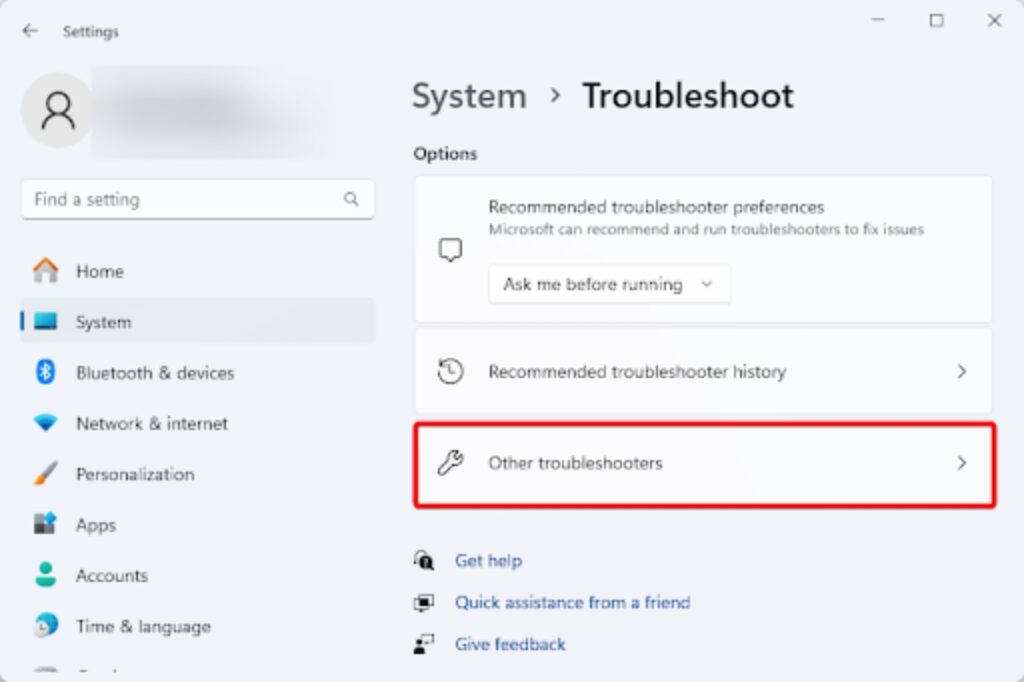
Task: Open the Get help link
Action: click(x=488, y=561)
